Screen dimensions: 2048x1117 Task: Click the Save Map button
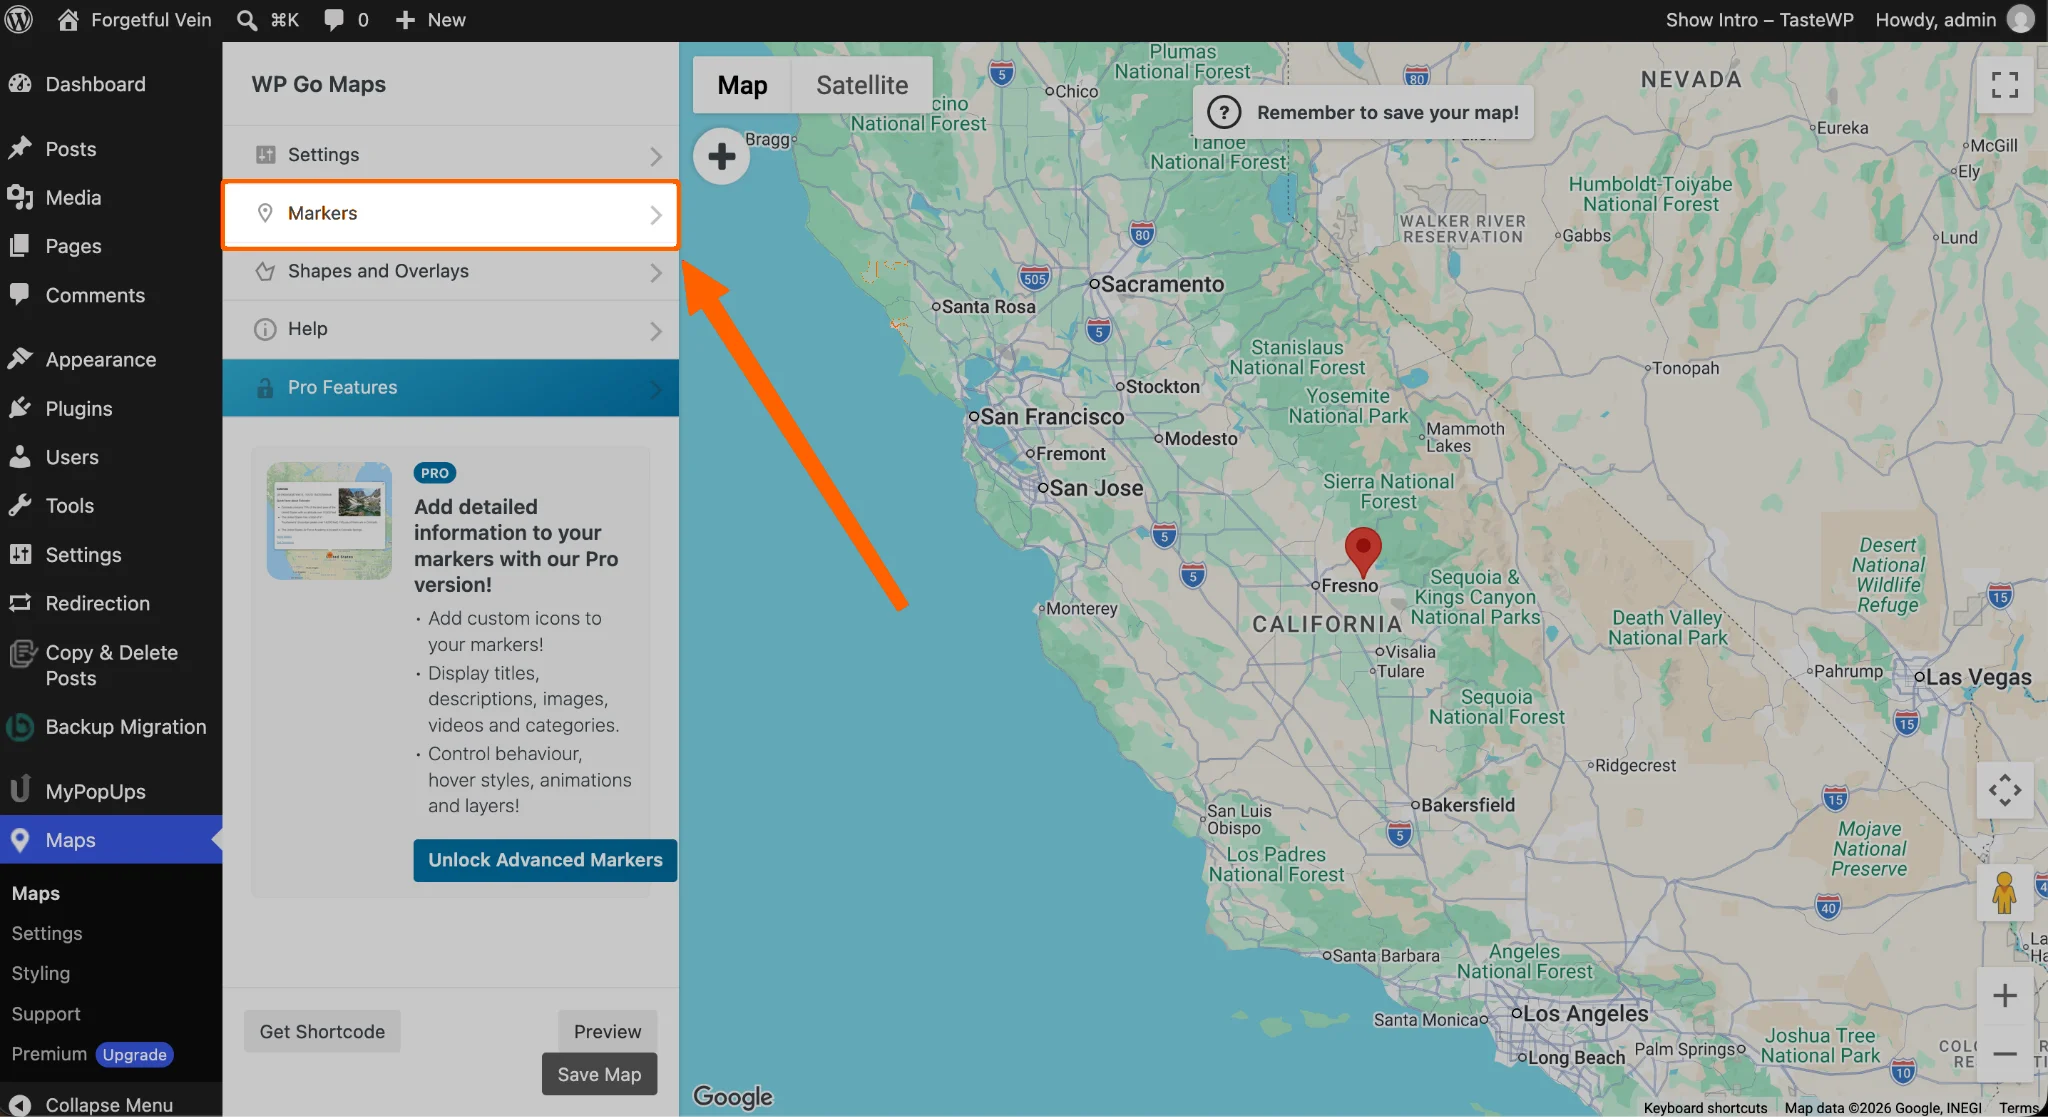(599, 1074)
